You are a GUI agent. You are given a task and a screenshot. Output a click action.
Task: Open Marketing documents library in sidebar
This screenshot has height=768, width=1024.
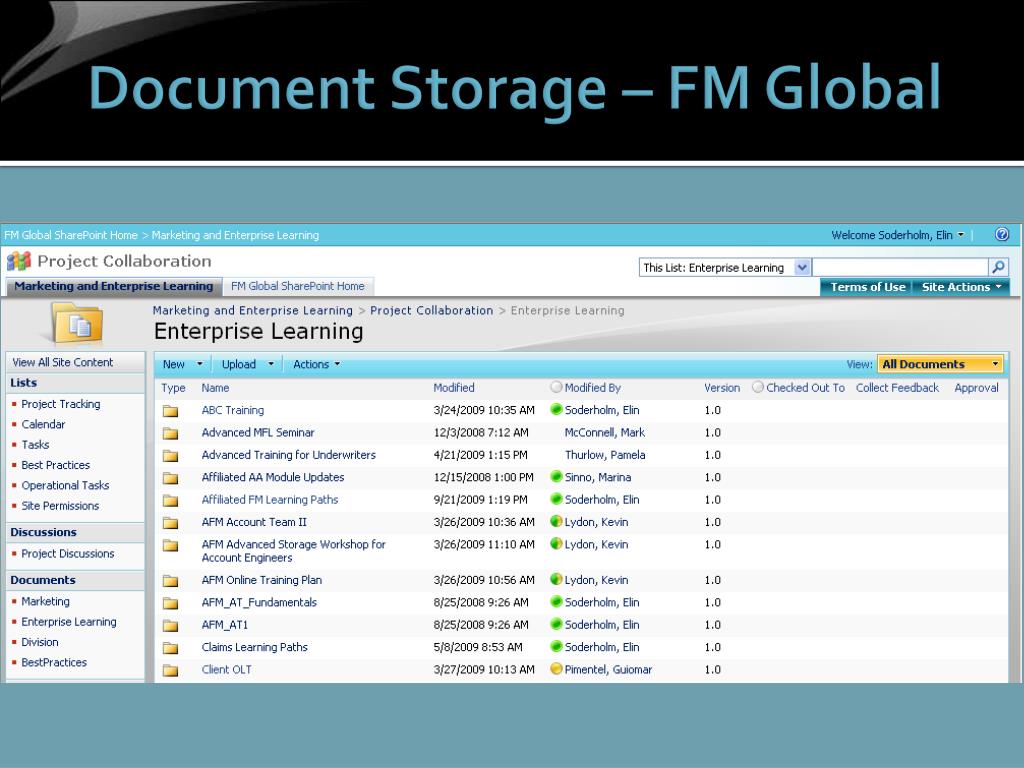[x=45, y=601]
